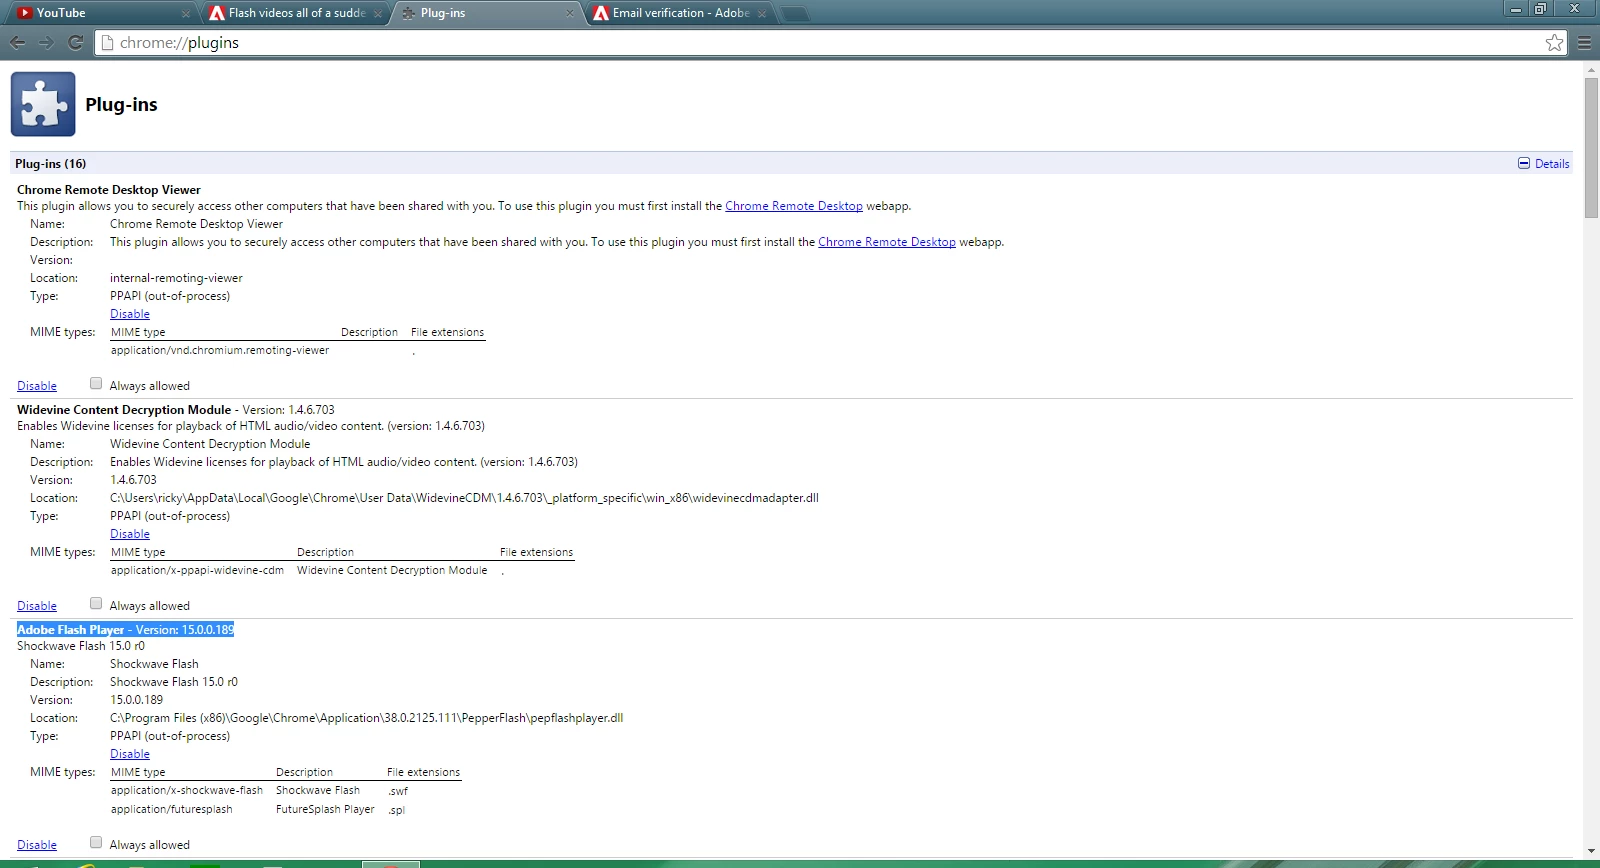Click the Widevine Content Decryption Module heading
This screenshot has width=1600, height=868.
pyautogui.click(x=124, y=410)
